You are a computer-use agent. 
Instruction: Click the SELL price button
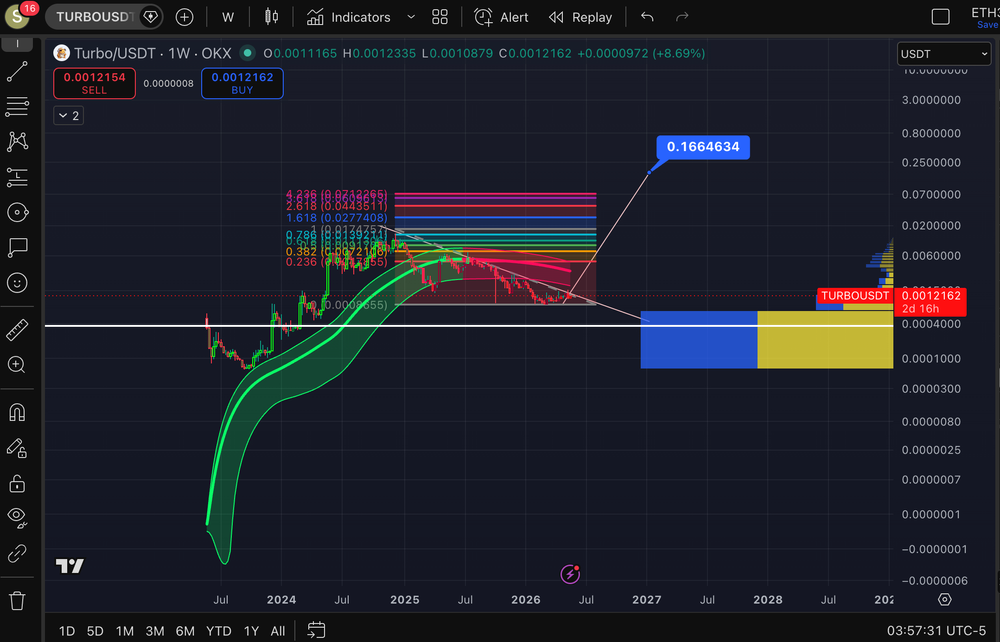tap(94, 84)
